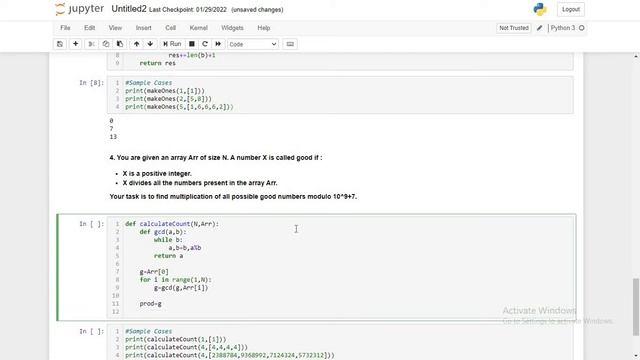Click into the calculateCount code cell editor
The width and height of the screenshot is (640, 360).
click(340, 267)
